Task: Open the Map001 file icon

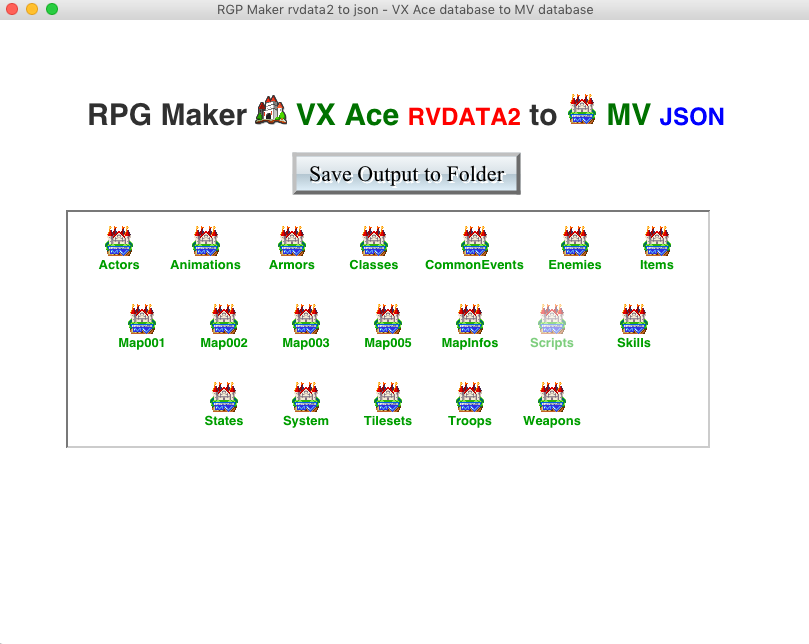Action: point(142,320)
